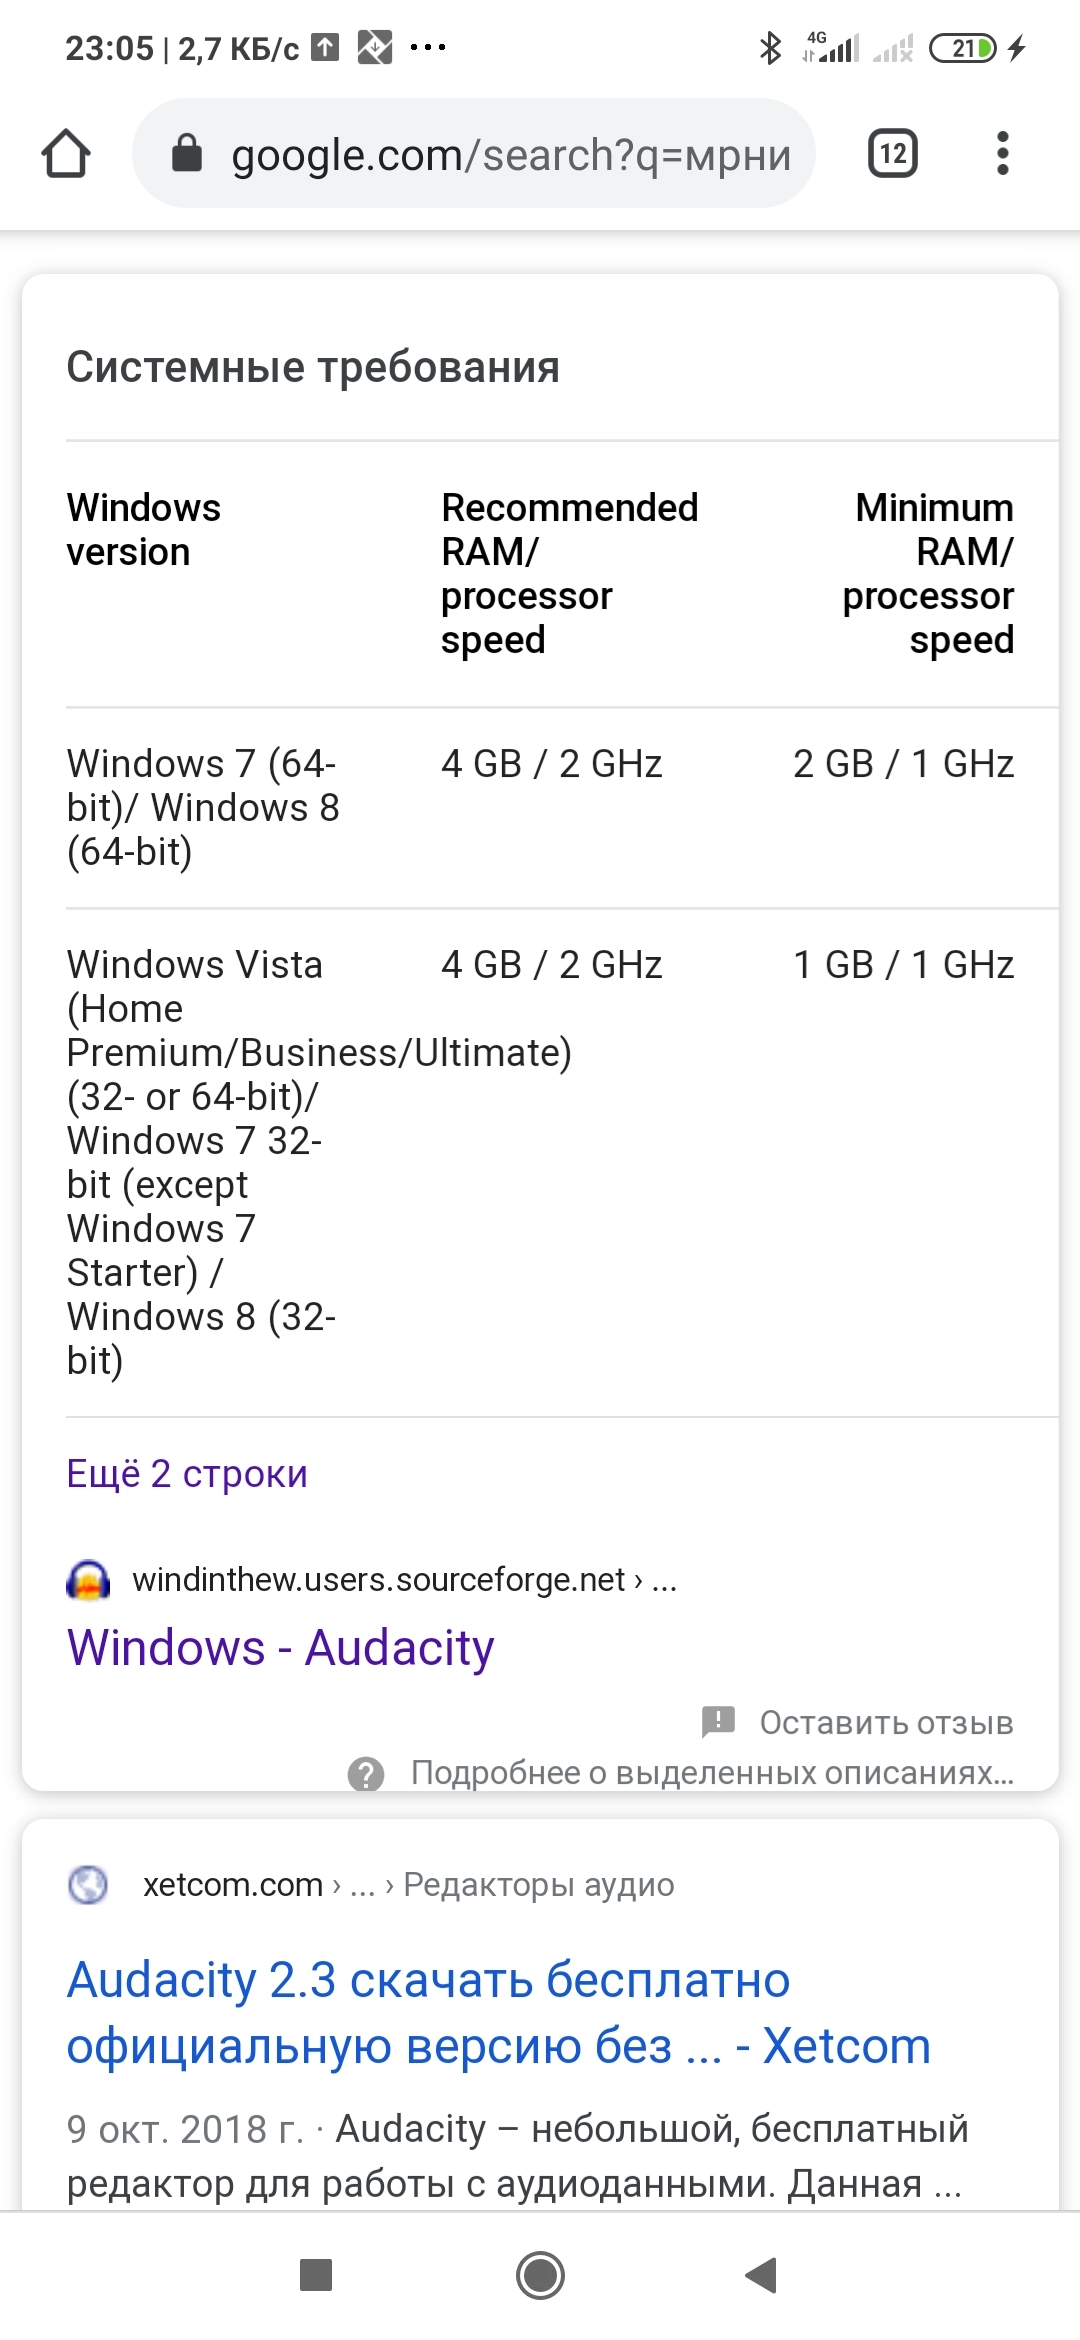Open the tab switcher showing 12 tabs
The width and height of the screenshot is (1080, 2340).
click(x=892, y=154)
